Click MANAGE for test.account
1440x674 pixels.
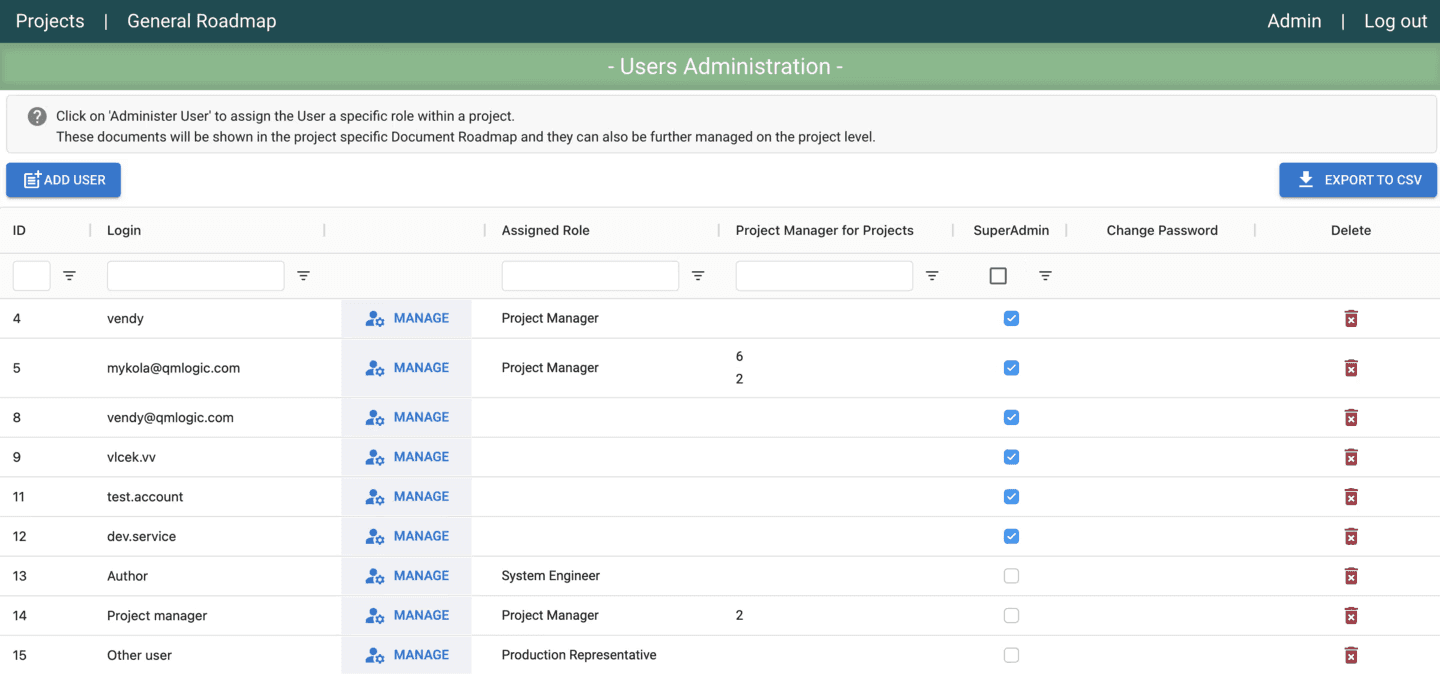pos(406,497)
